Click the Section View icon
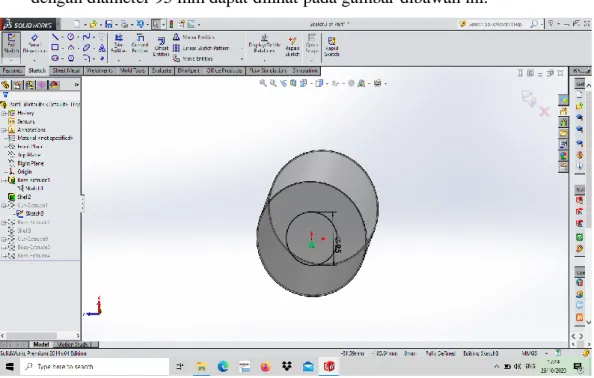Viewport: 594px width, 378px height. [x=293, y=83]
